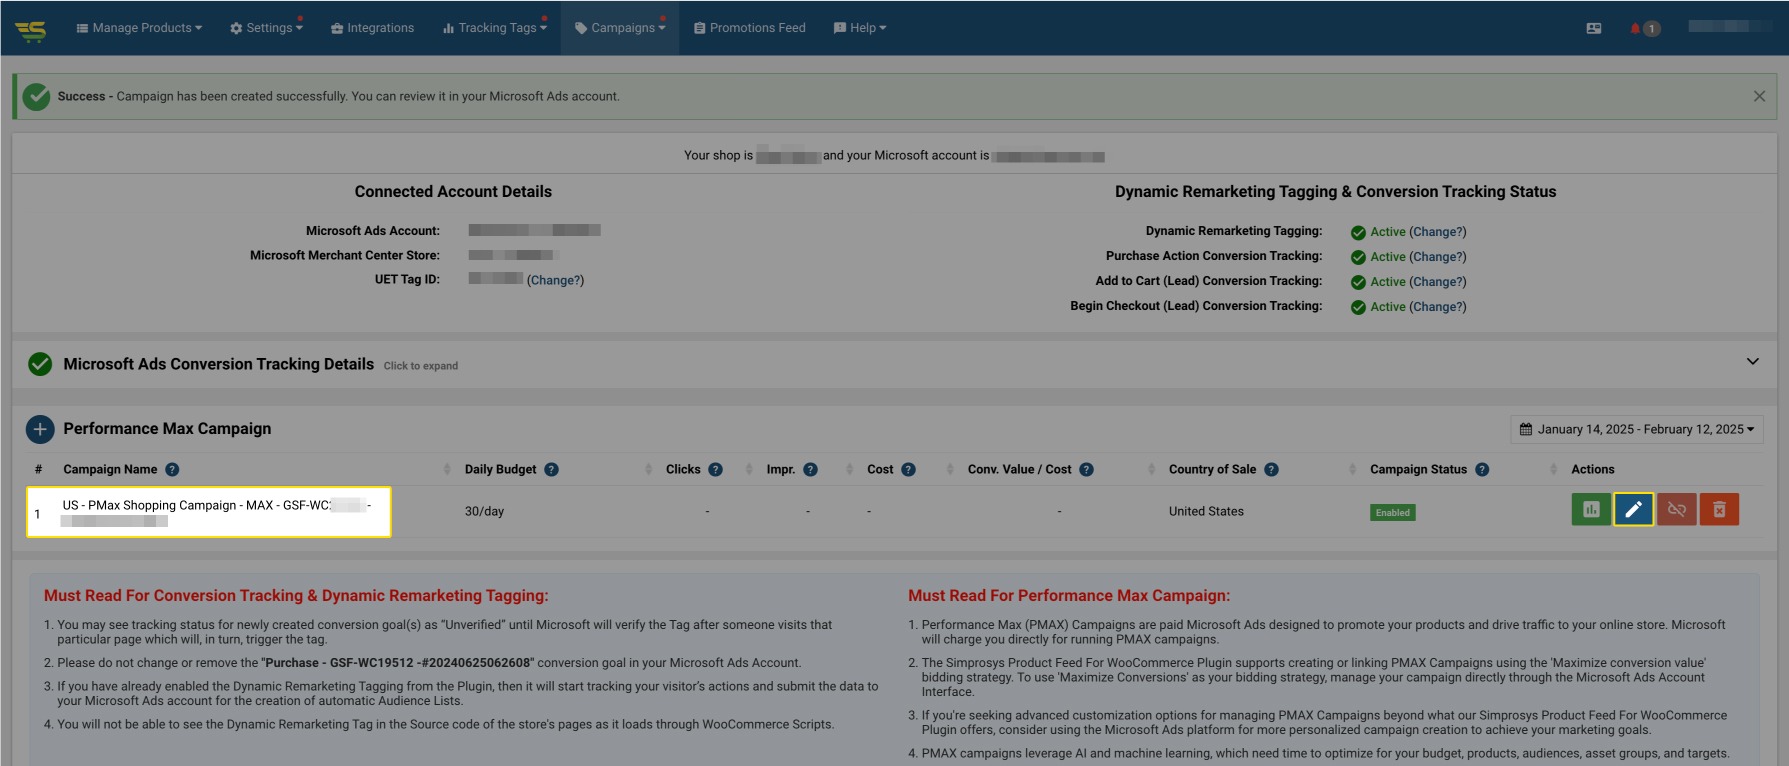Change Add to Cart Conversion Tracking status
This screenshot has width=1789, height=766.
[x=1438, y=282]
